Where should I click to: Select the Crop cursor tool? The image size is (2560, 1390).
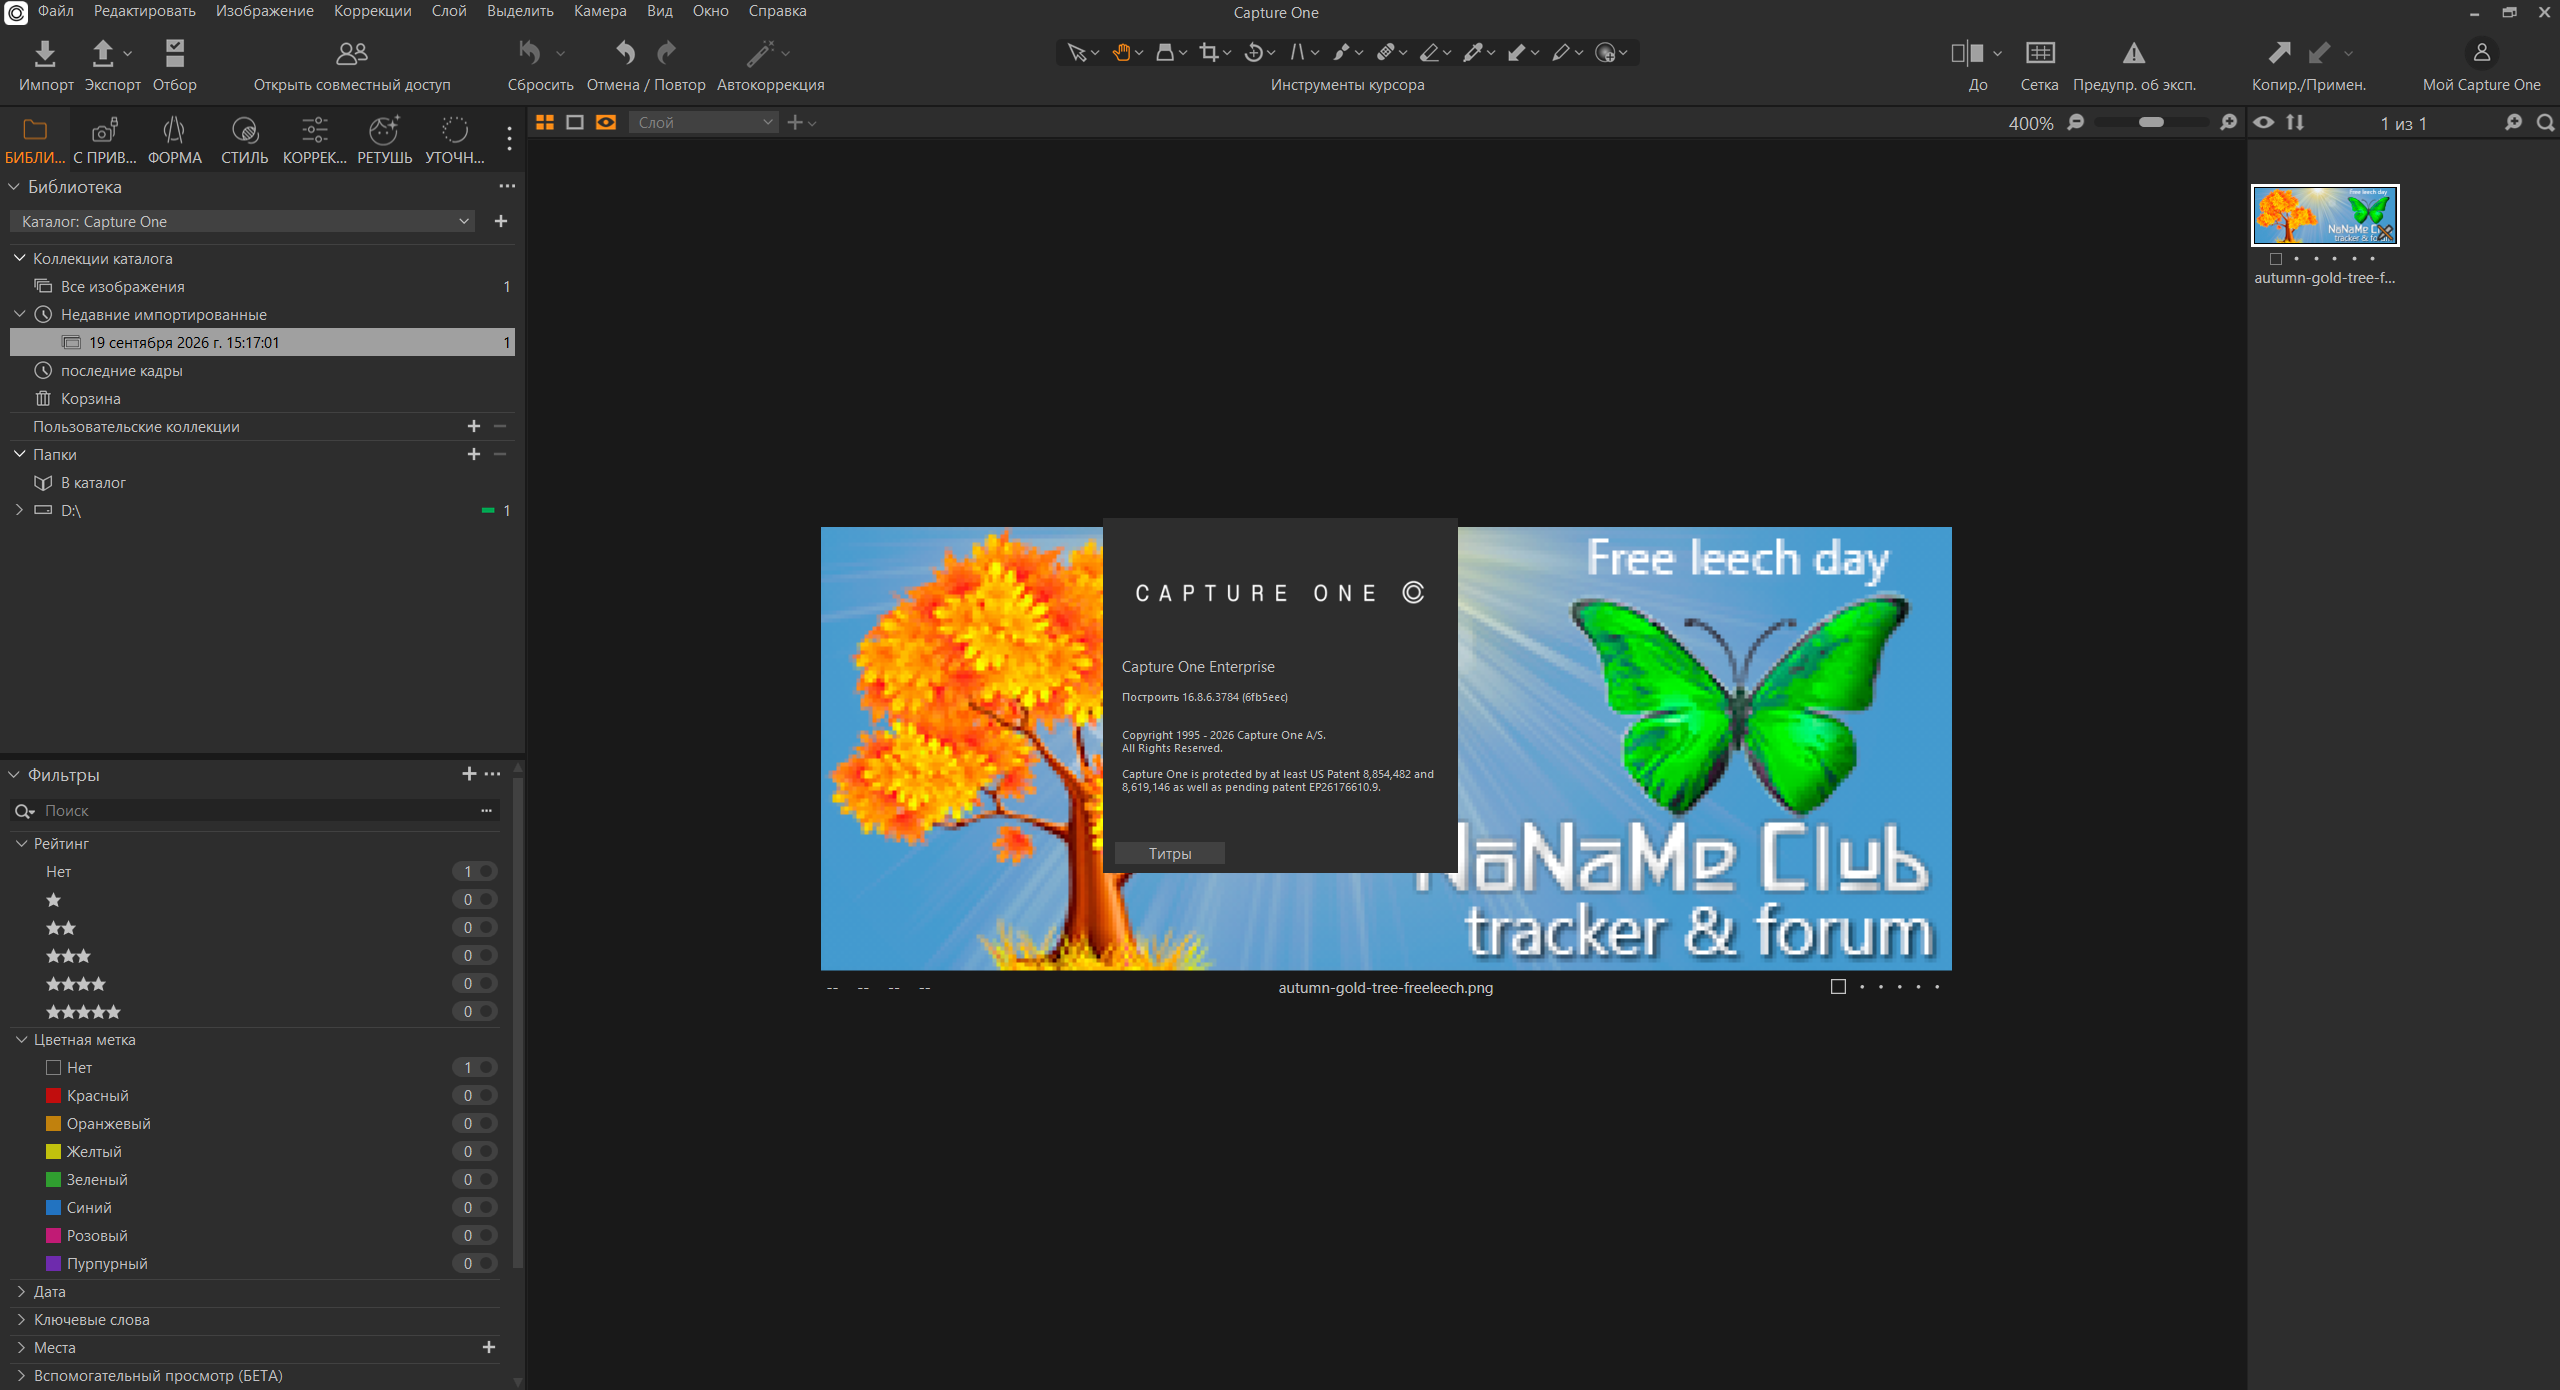1209,53
